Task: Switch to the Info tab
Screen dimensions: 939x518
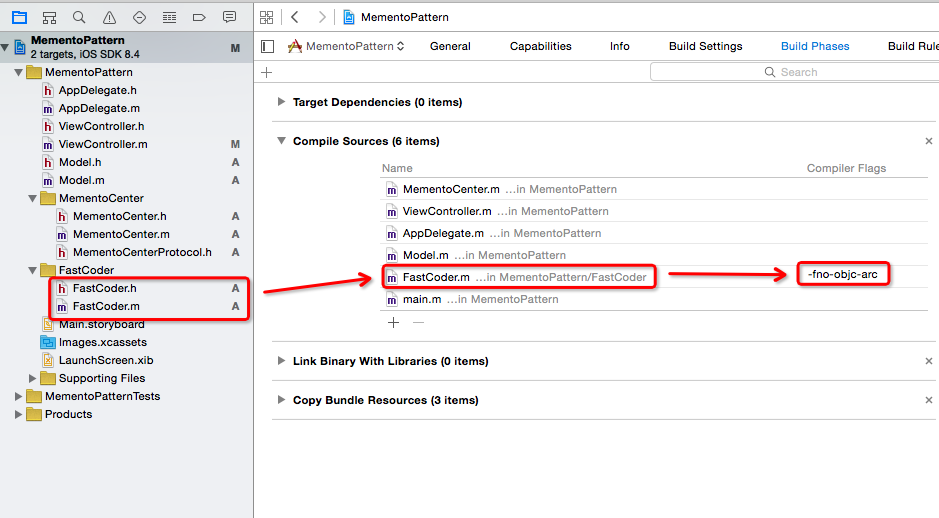Action: pos(620,46)
